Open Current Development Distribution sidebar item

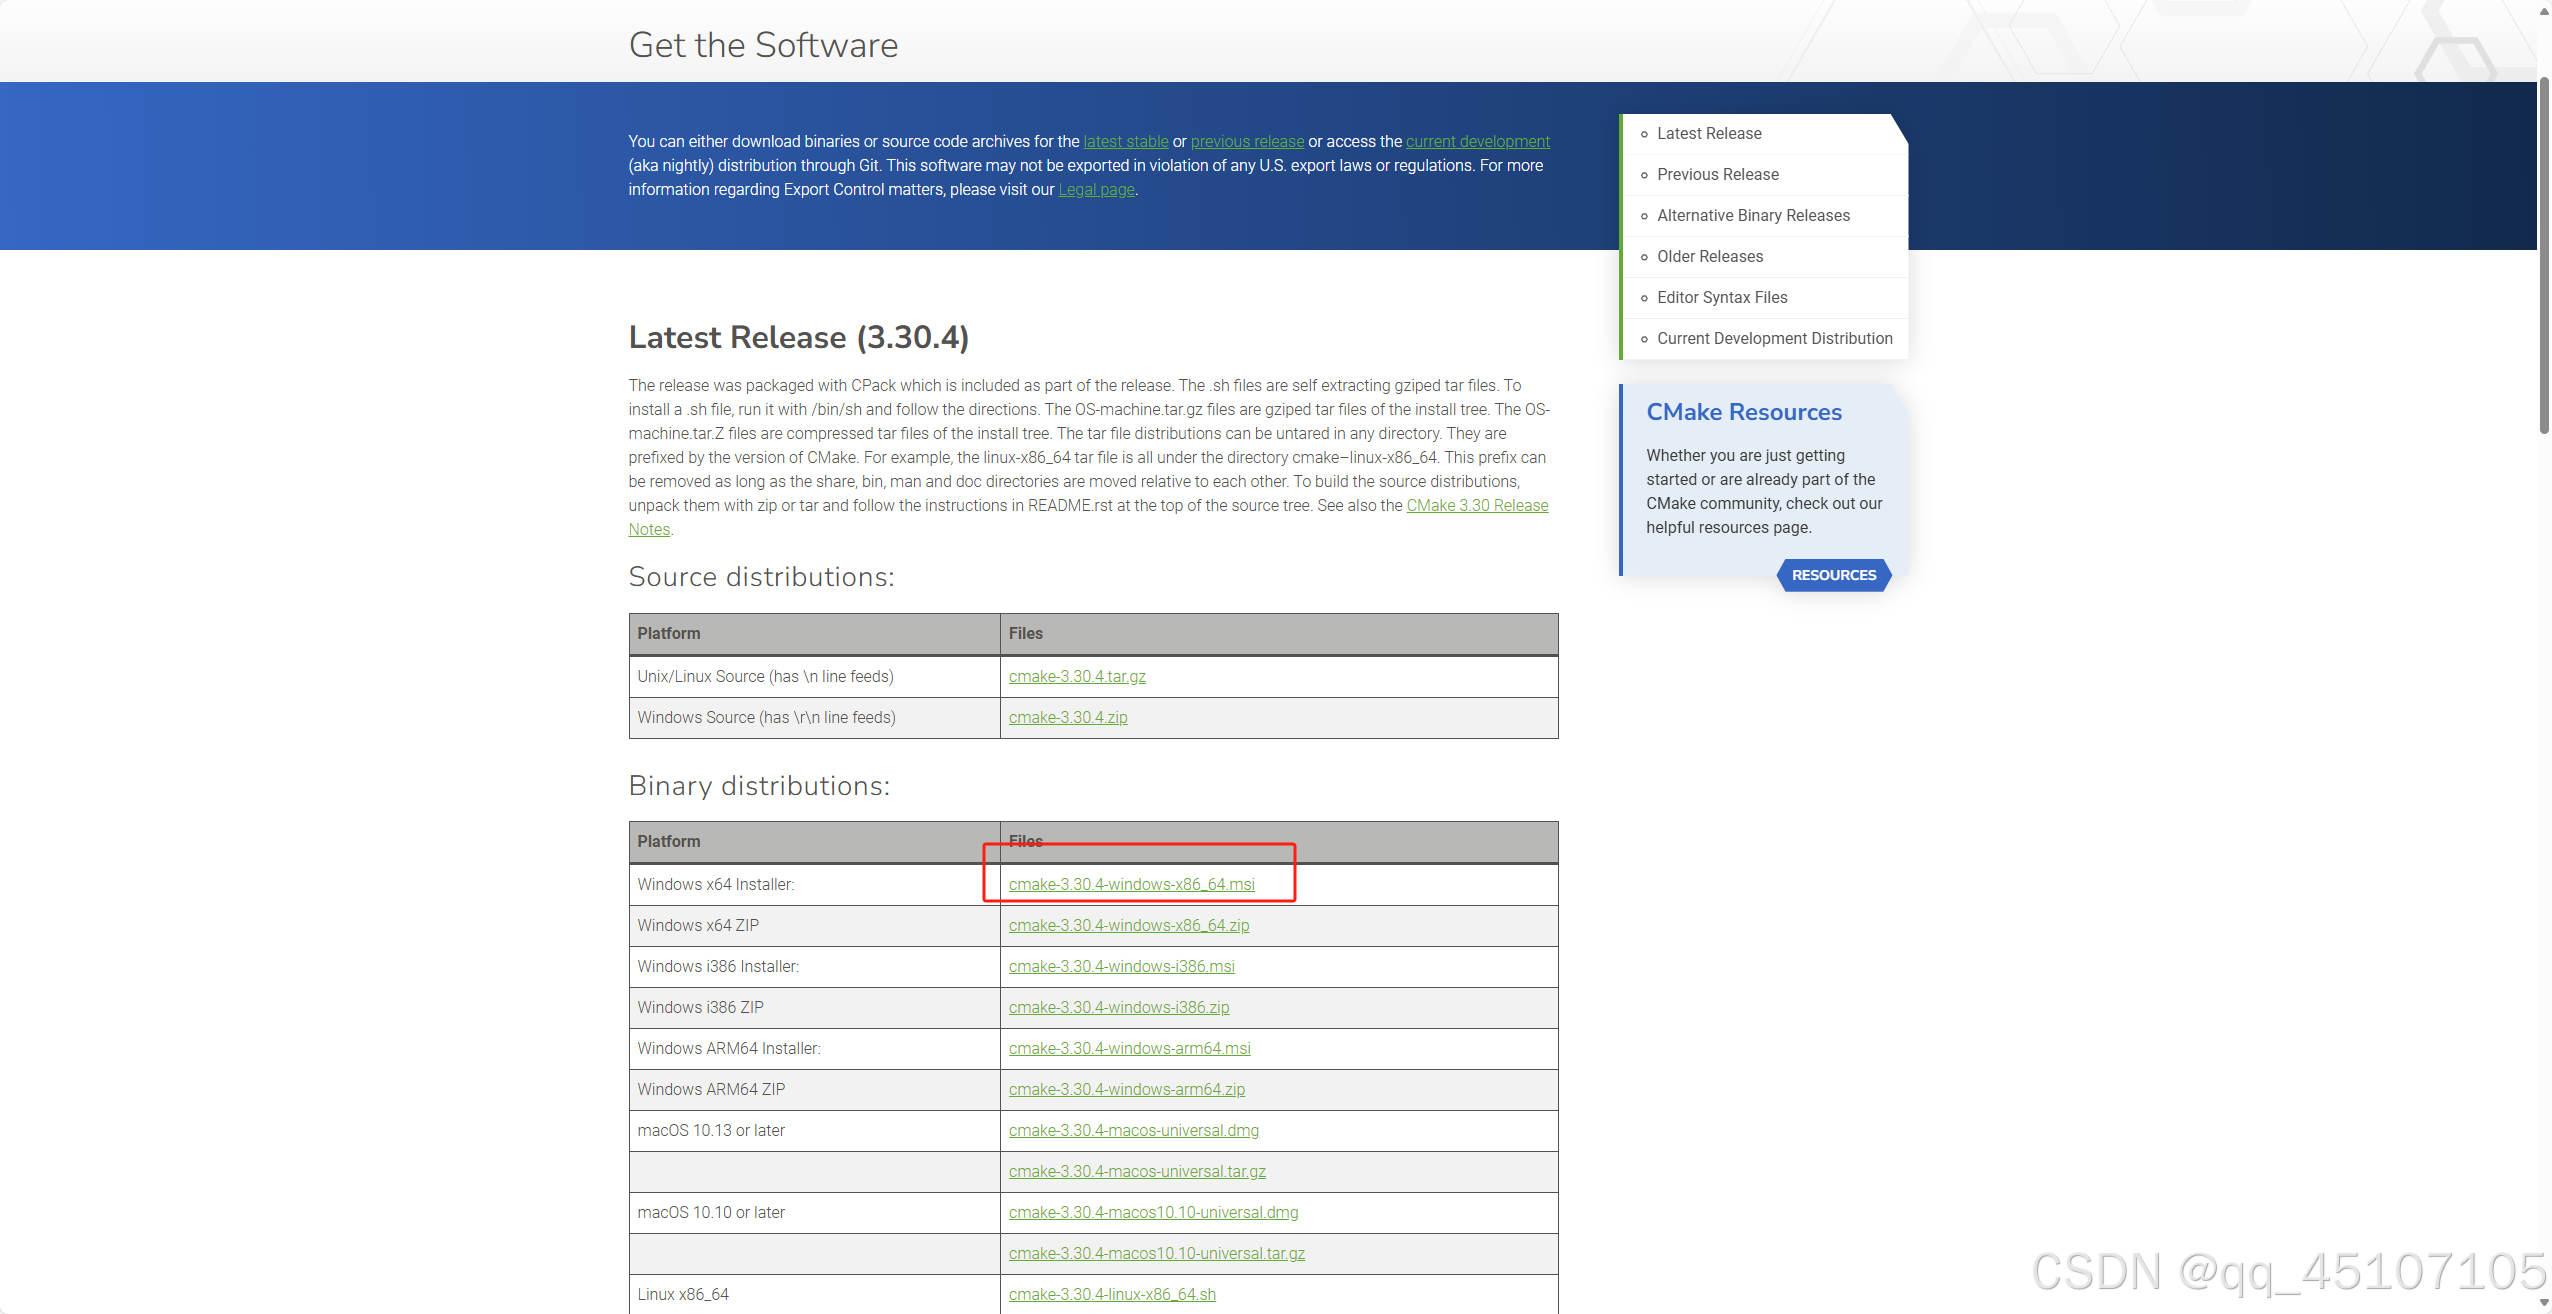(x=1774, y=338)
